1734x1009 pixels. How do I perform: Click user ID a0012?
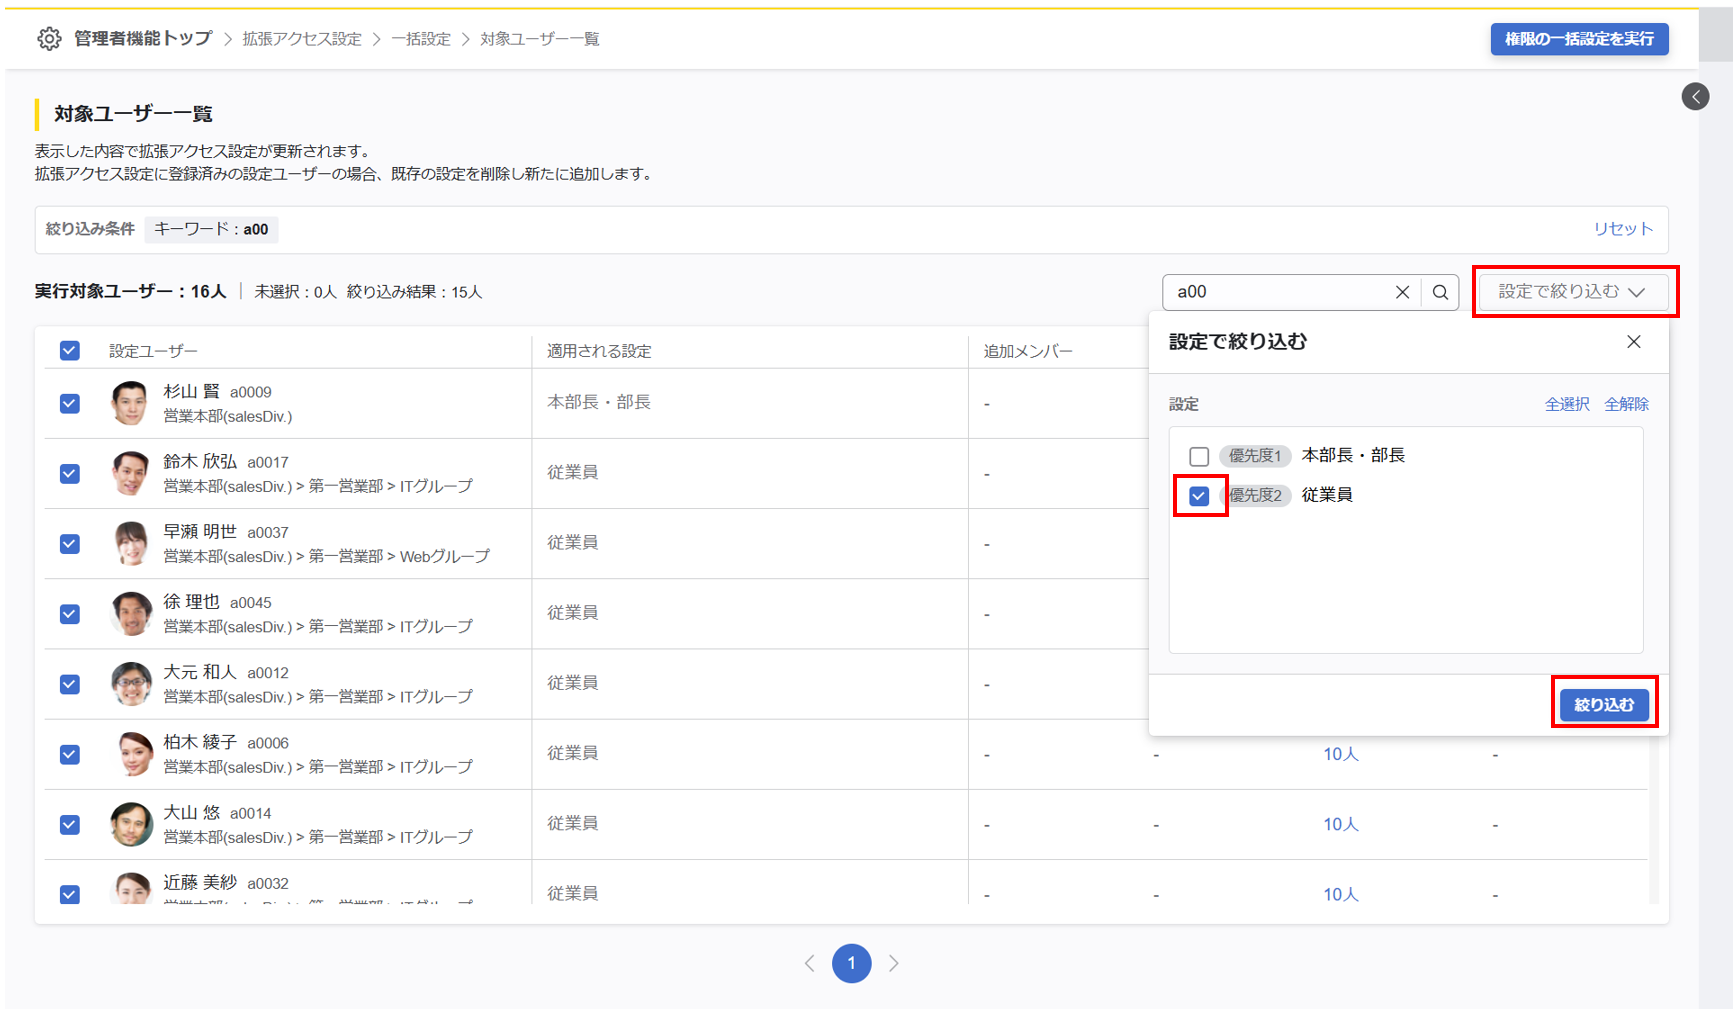268,673
